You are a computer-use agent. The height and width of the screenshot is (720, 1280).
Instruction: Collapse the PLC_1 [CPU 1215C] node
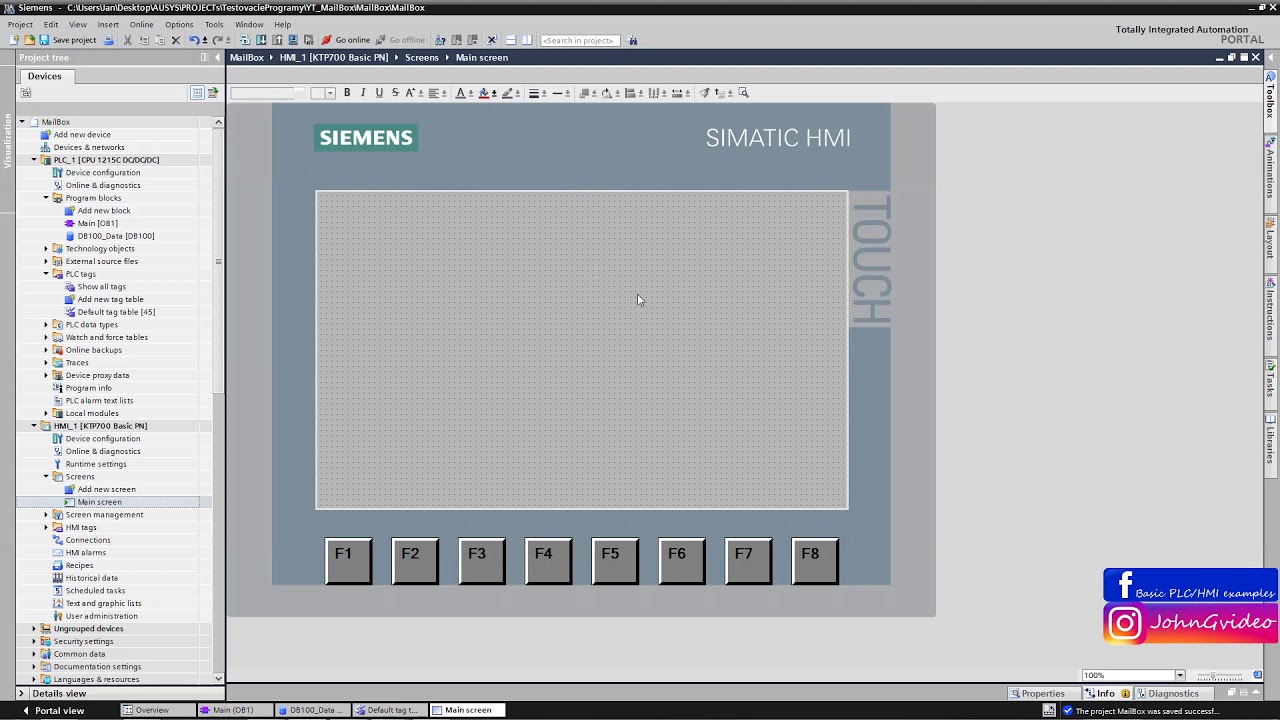point(33,160)
